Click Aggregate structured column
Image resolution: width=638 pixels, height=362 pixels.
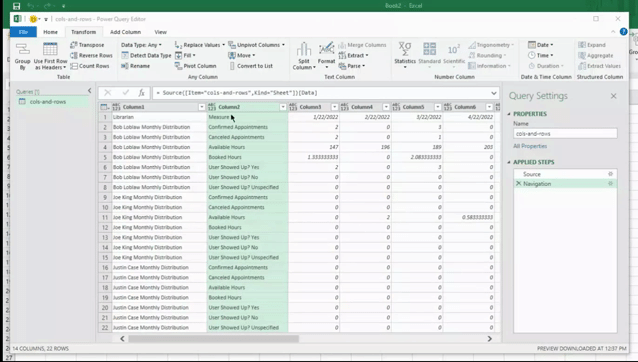tap(595, 55)
